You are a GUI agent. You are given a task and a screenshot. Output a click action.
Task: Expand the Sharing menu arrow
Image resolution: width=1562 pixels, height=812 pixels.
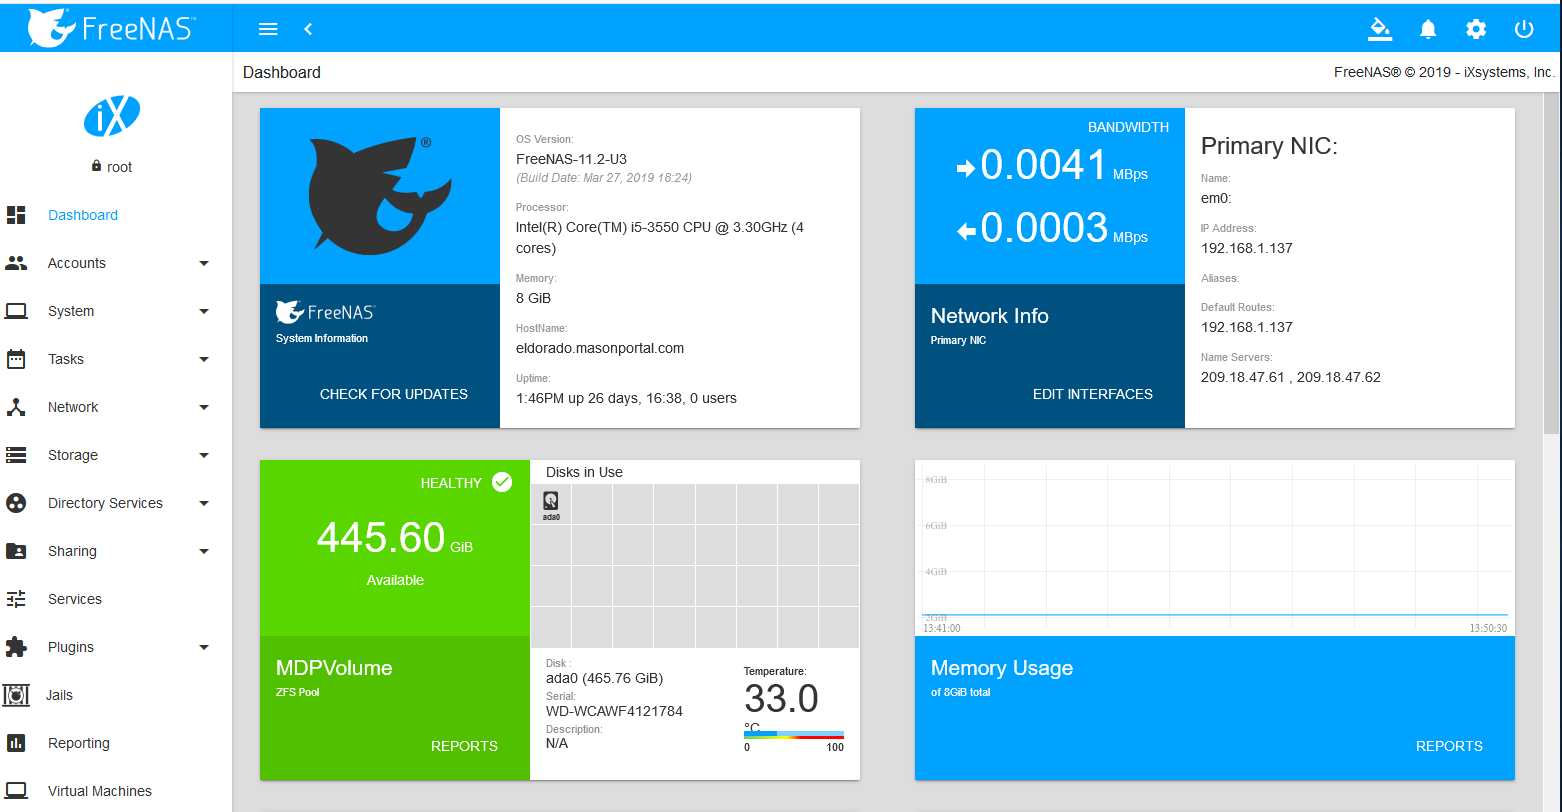click(x=204, y=552)
